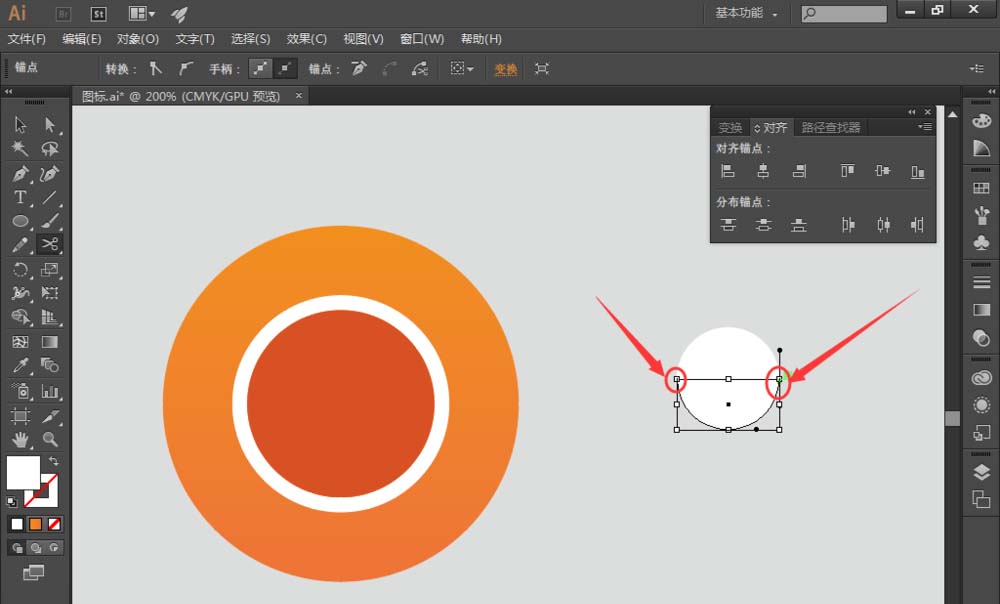The height and width of the screenshot is (604, 1000).
Task: Open the control bar options menu
Action: click(976, 69)
